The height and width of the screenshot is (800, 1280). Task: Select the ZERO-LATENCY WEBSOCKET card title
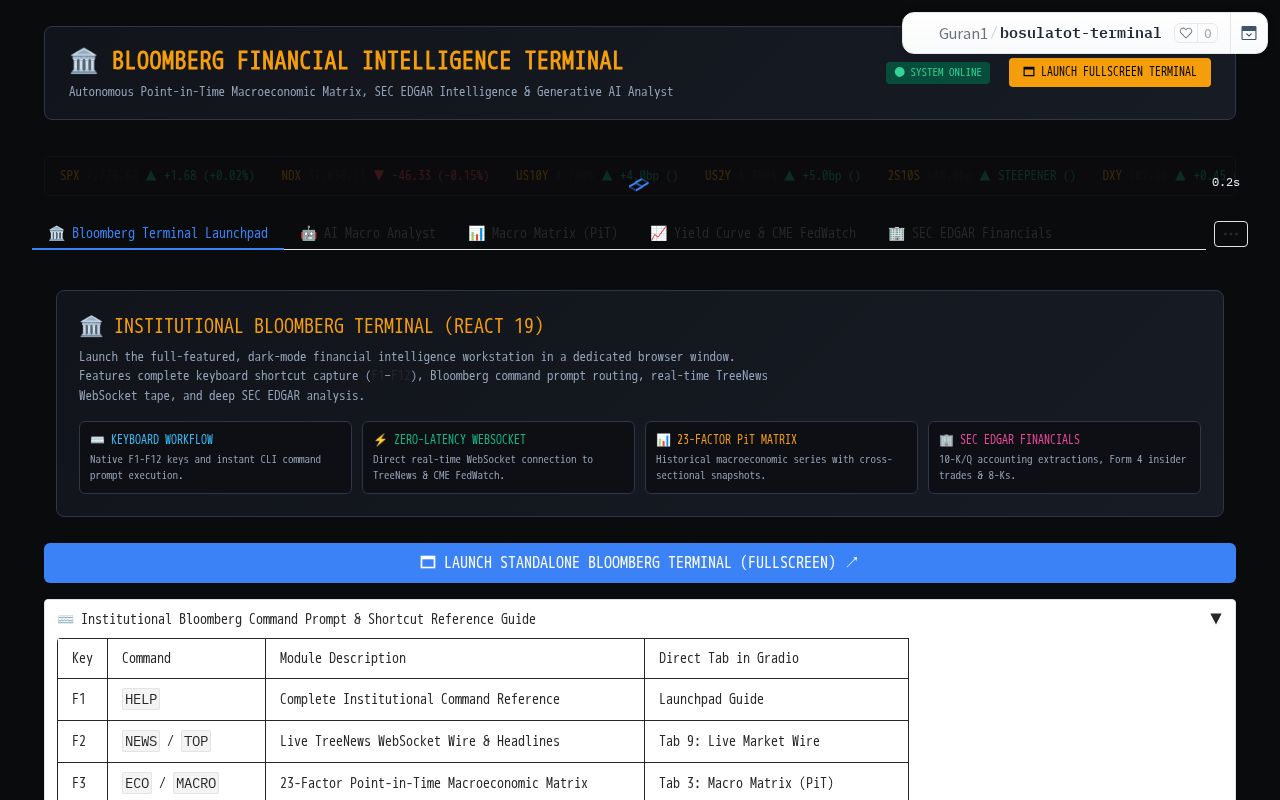pyautogui.click(x=460, y=440)
